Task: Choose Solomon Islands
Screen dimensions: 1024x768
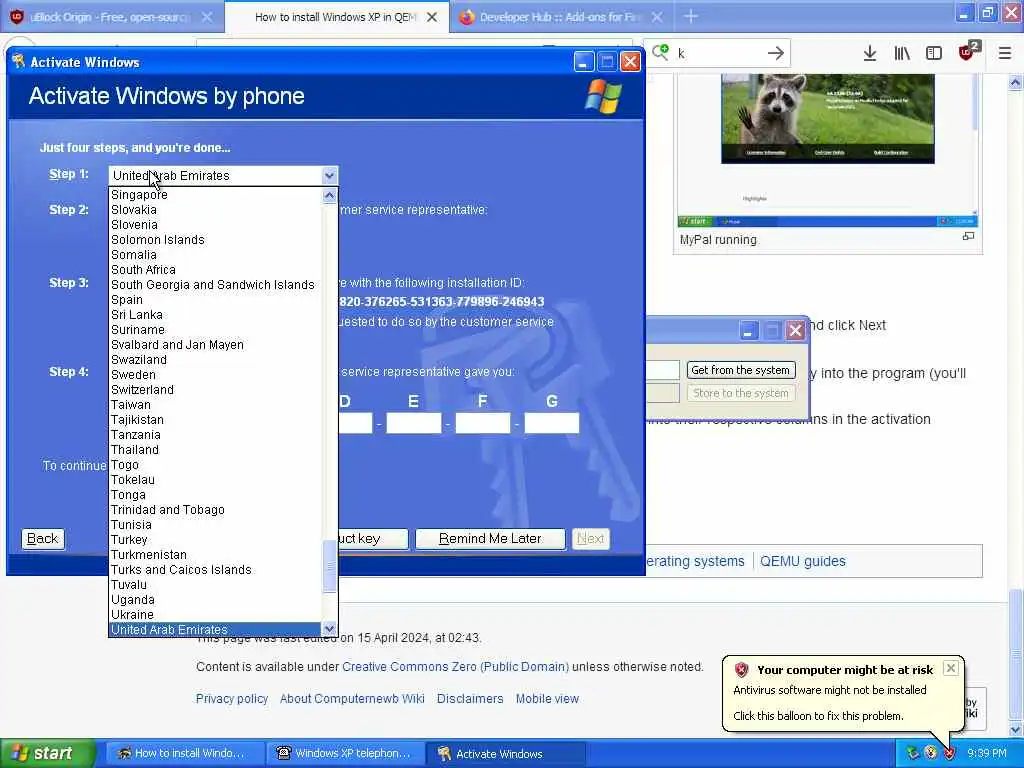Action: coord(215,240)
